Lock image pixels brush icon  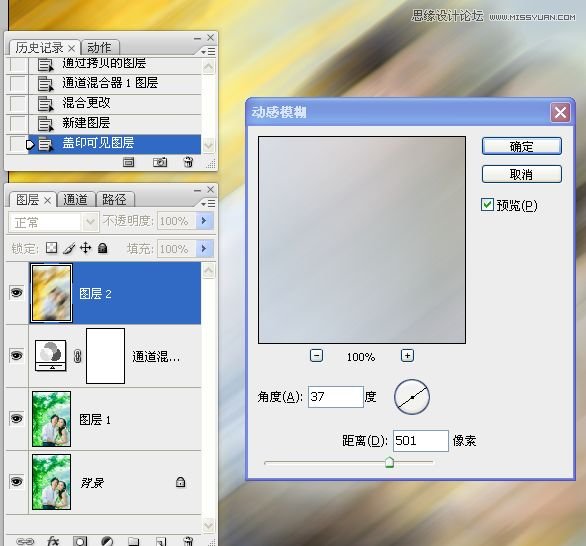click(x=69, y=248)
